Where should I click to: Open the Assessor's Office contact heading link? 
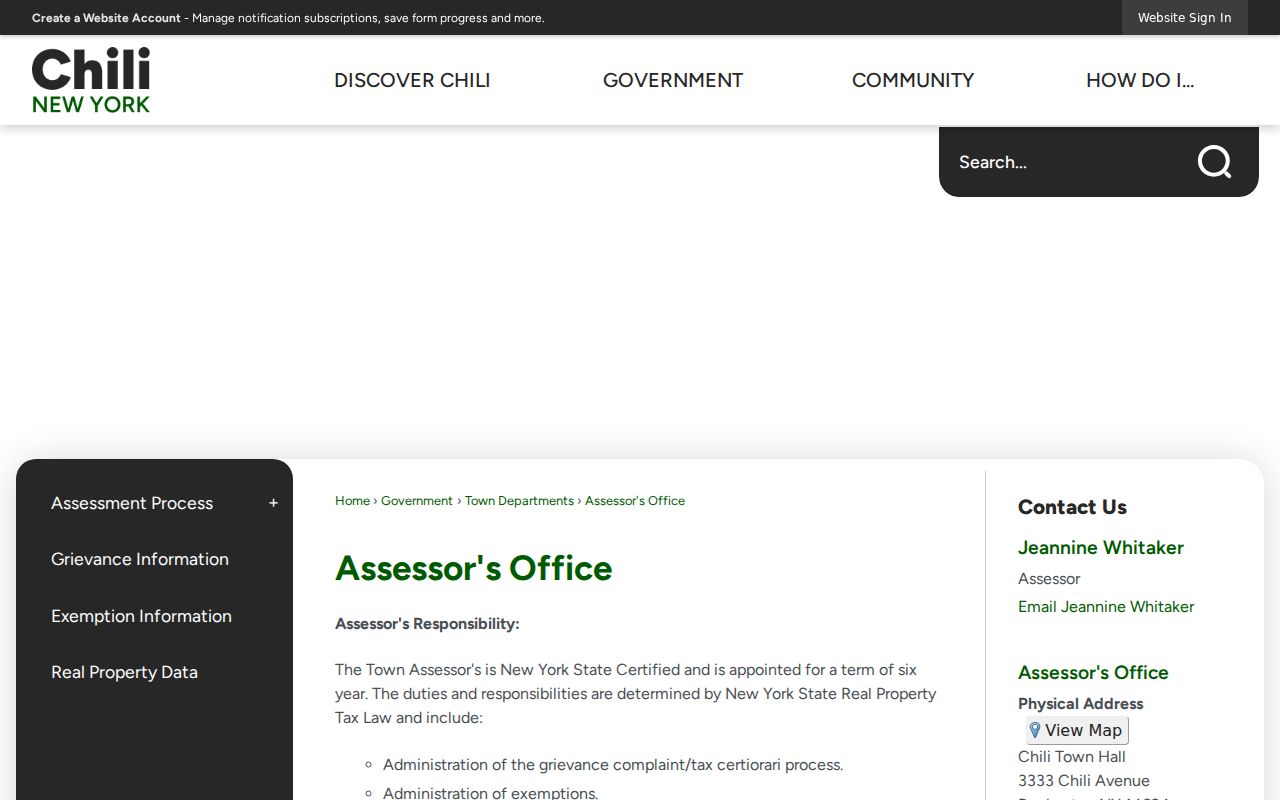tap(1093, 673)
